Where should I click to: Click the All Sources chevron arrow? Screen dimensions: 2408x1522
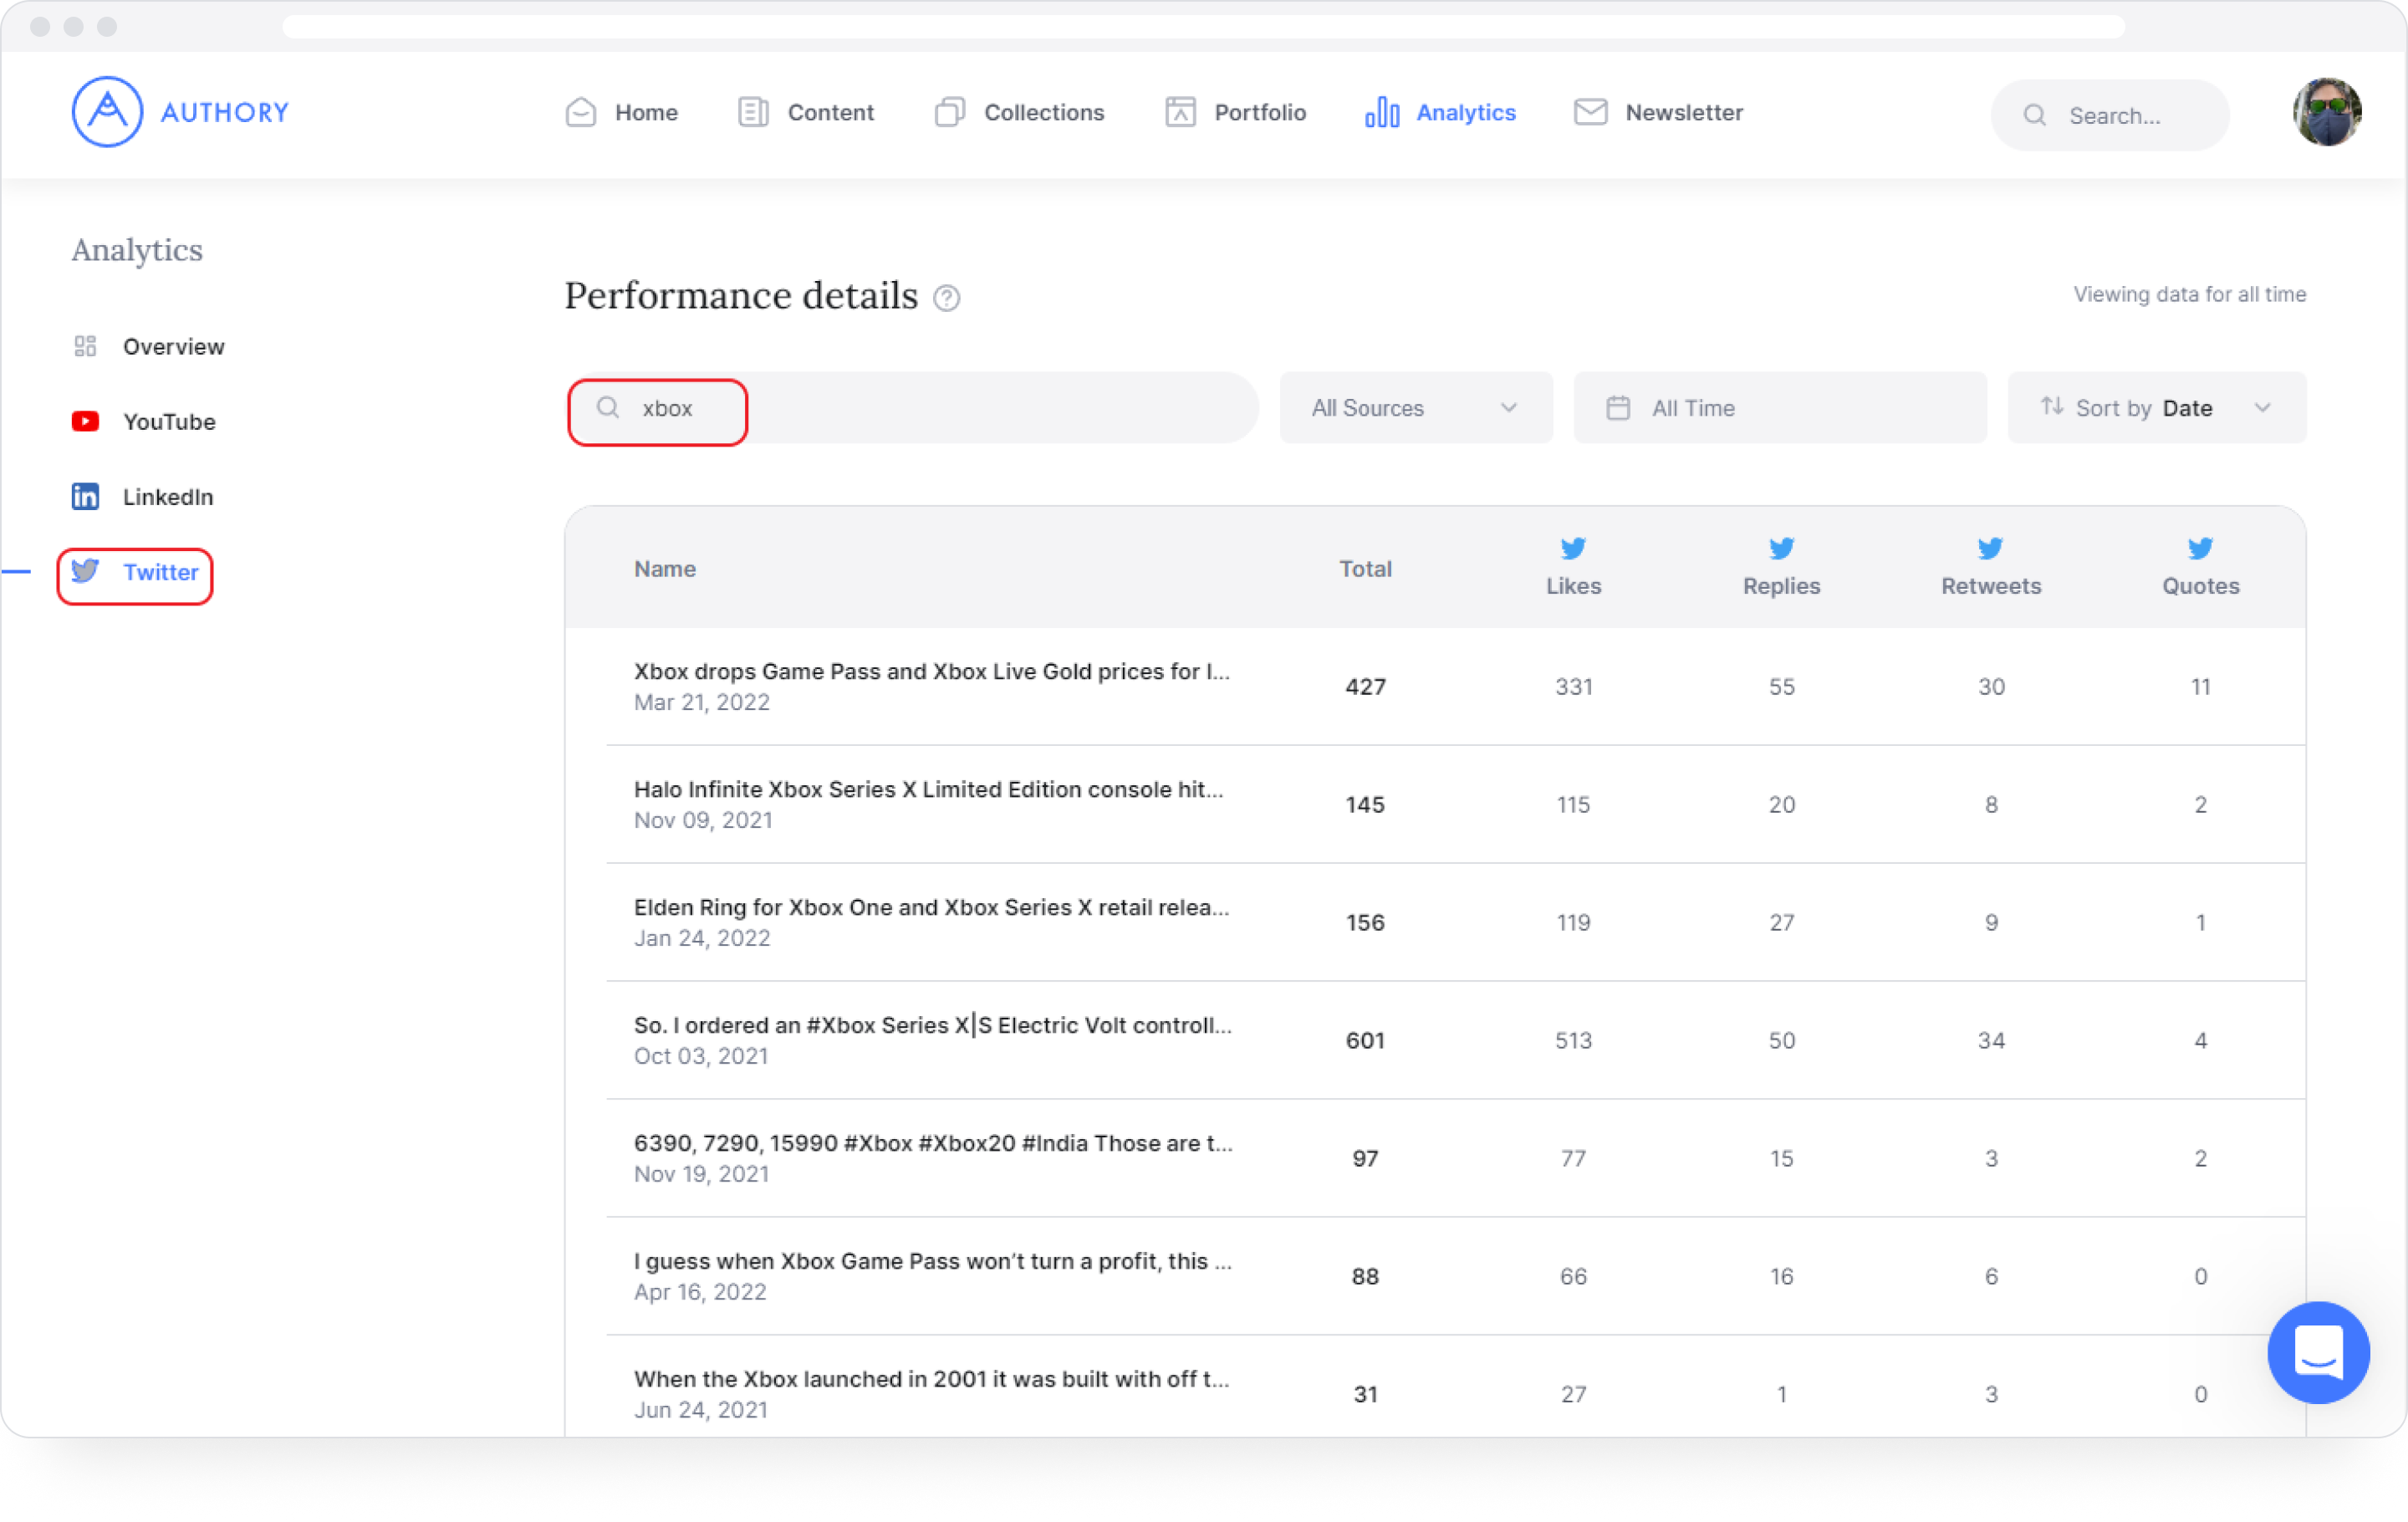tap(1508, 407)
